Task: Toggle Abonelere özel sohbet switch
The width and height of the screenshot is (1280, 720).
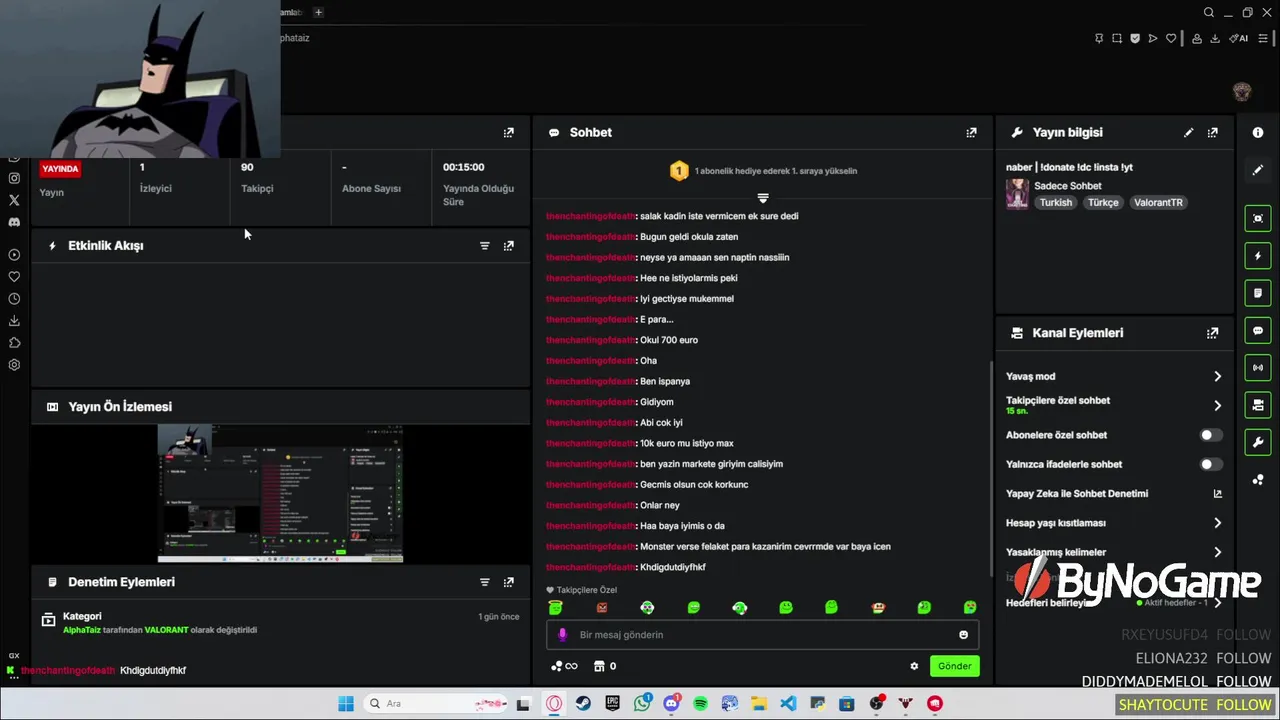Action: (1210, 435)
